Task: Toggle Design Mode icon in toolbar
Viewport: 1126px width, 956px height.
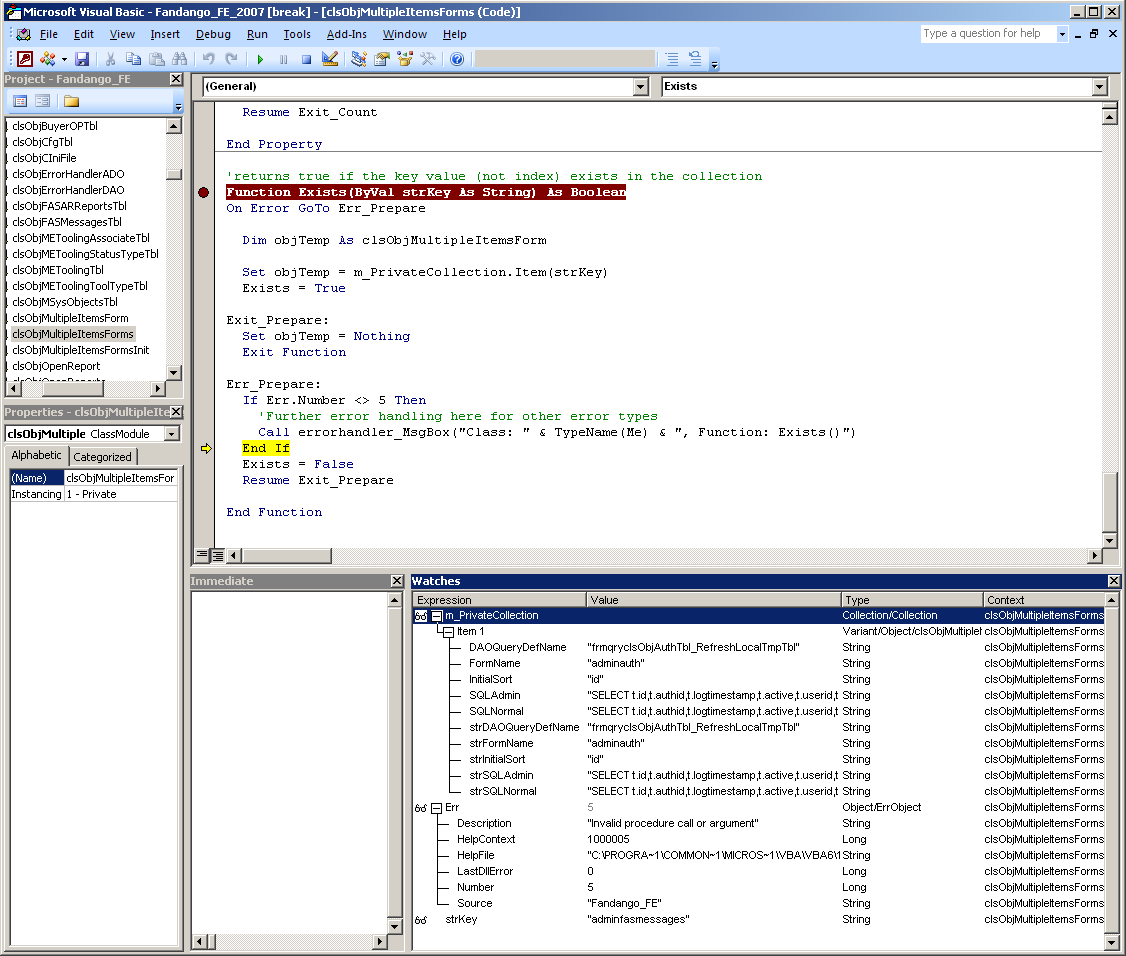Action: [330, 60]
